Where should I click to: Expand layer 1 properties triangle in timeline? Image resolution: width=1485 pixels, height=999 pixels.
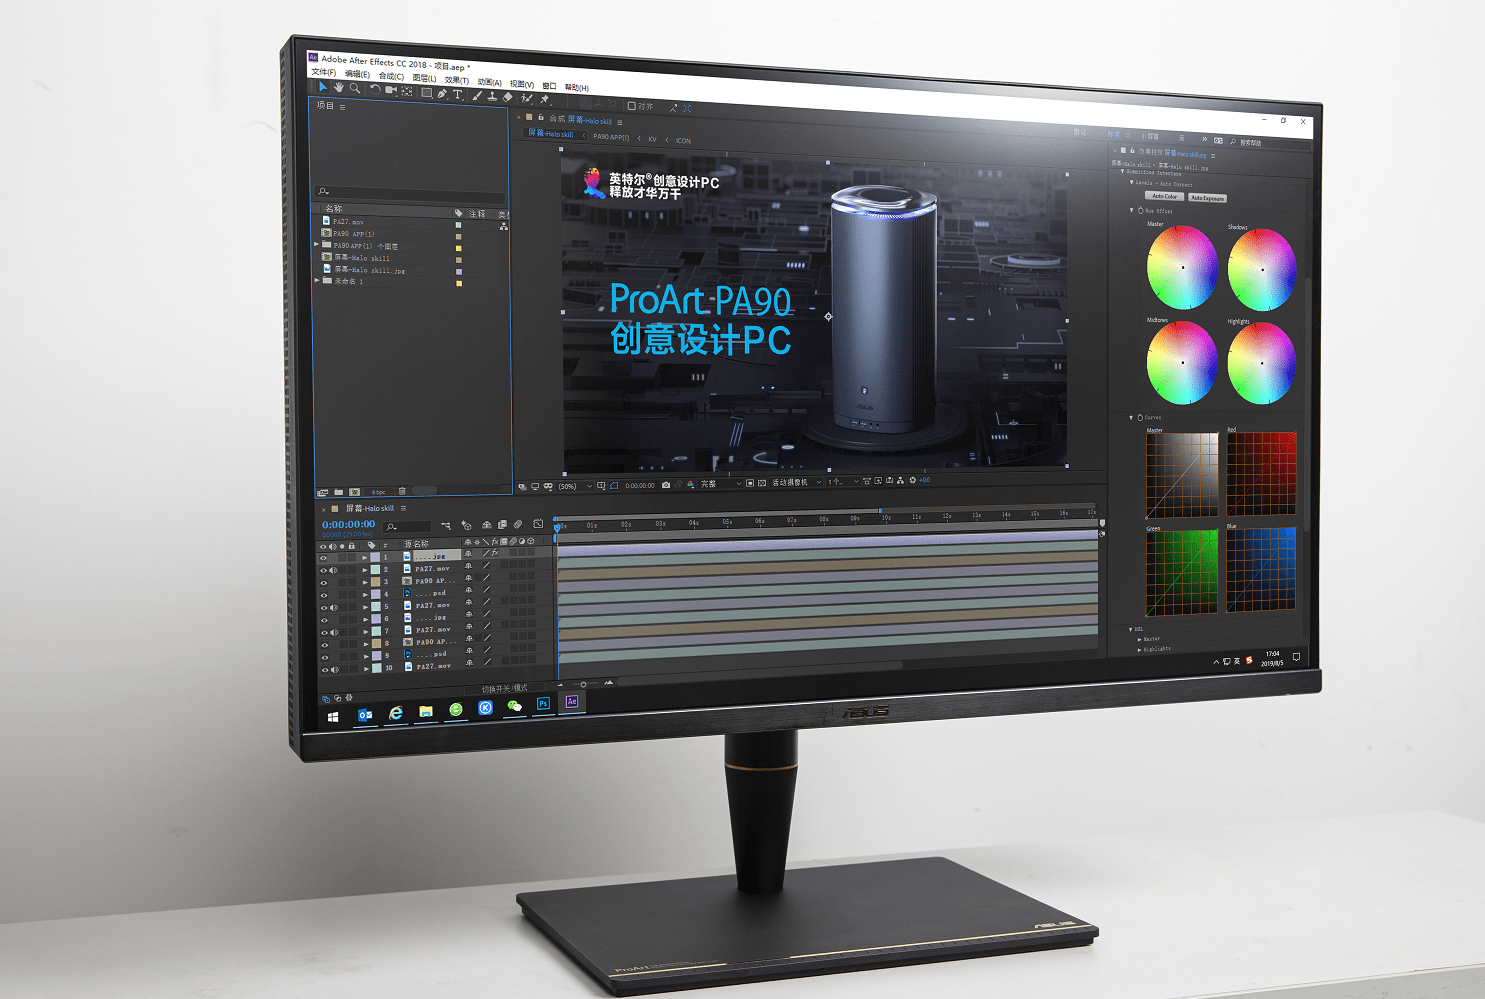(x=364, y=558)
